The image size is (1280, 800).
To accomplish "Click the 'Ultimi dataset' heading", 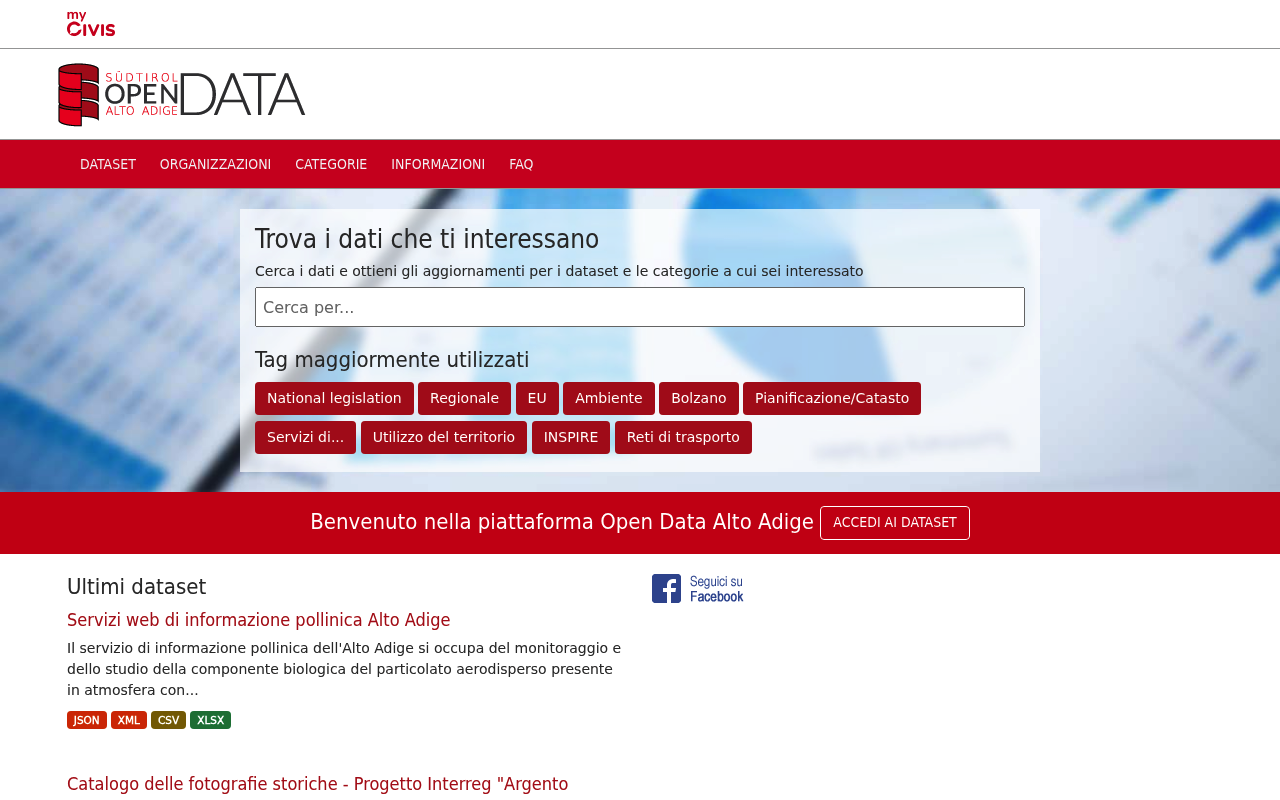I will coord(136,587).
